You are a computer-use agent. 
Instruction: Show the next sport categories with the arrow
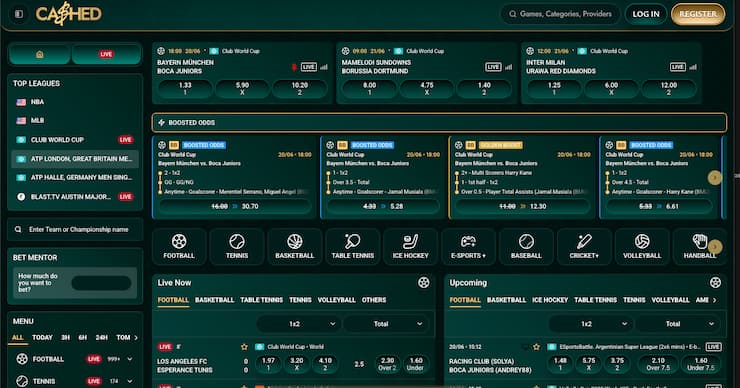[x=715, y=246]
